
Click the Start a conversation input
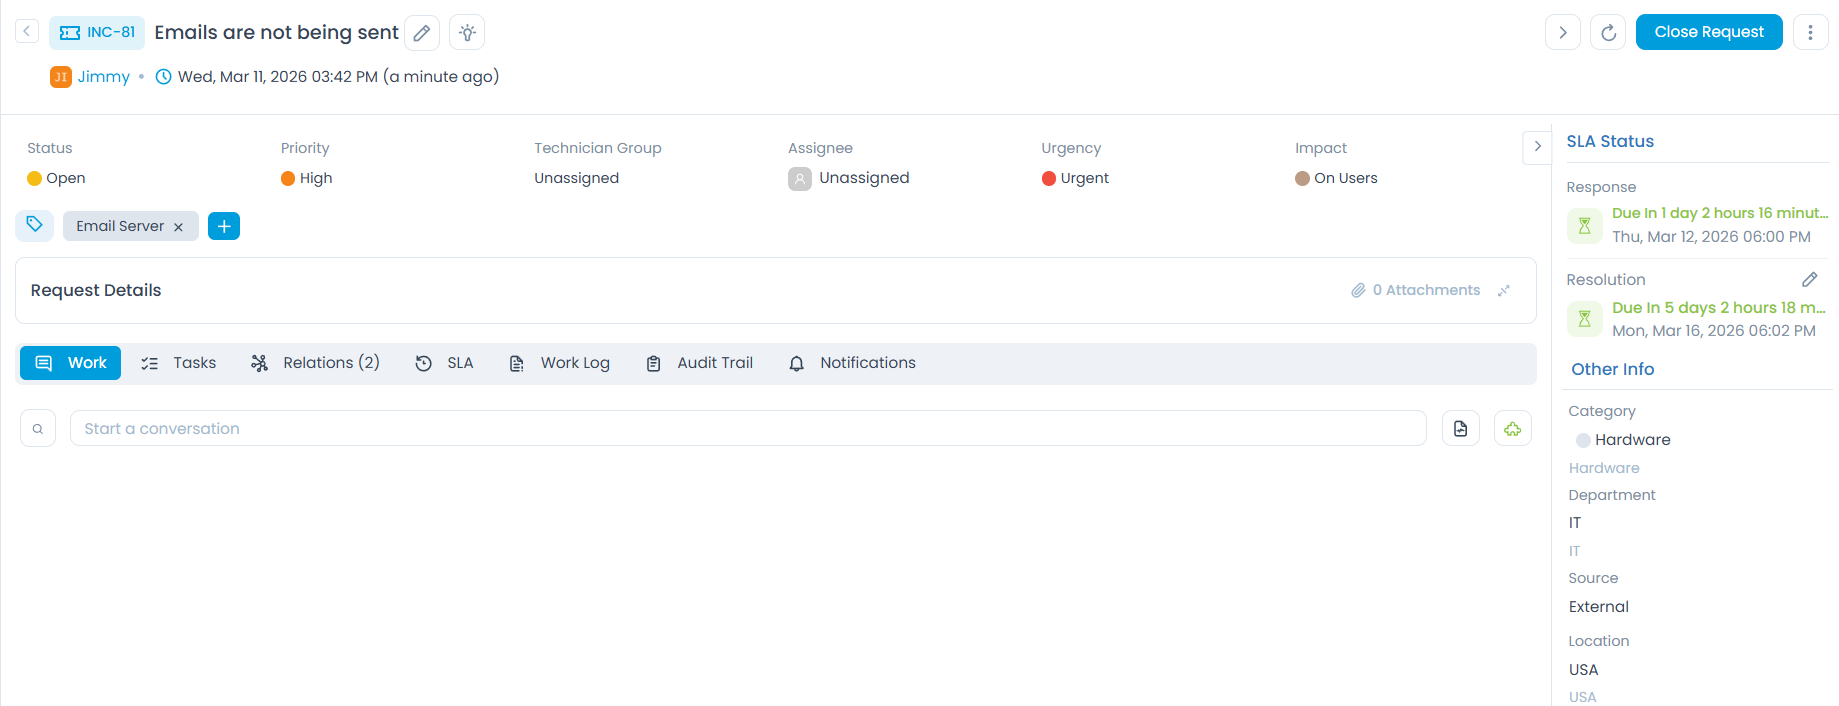(x=747, y=429)
